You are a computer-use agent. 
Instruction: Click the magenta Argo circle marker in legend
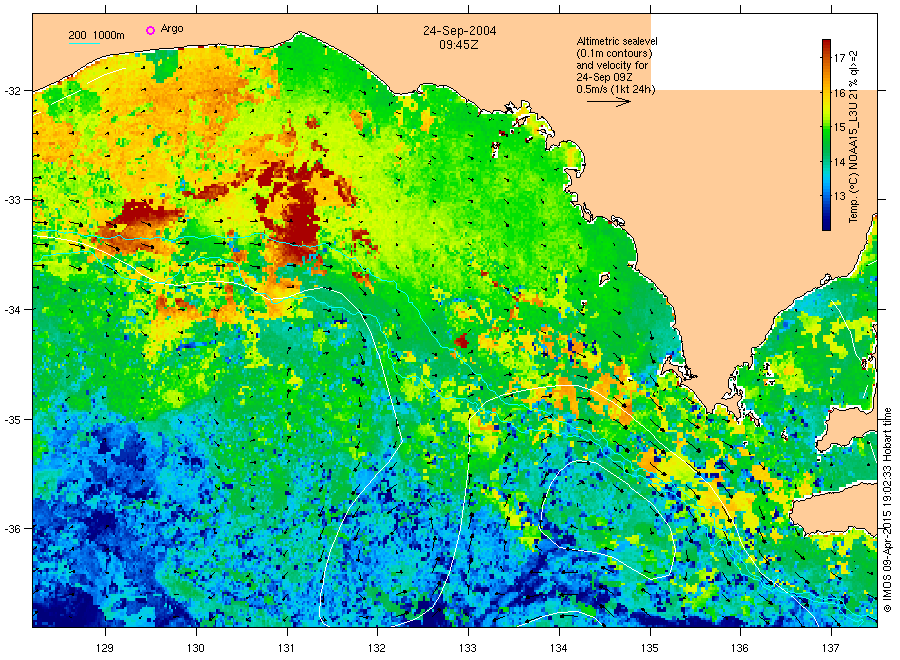pyautogui.click(x=150, y=30)
